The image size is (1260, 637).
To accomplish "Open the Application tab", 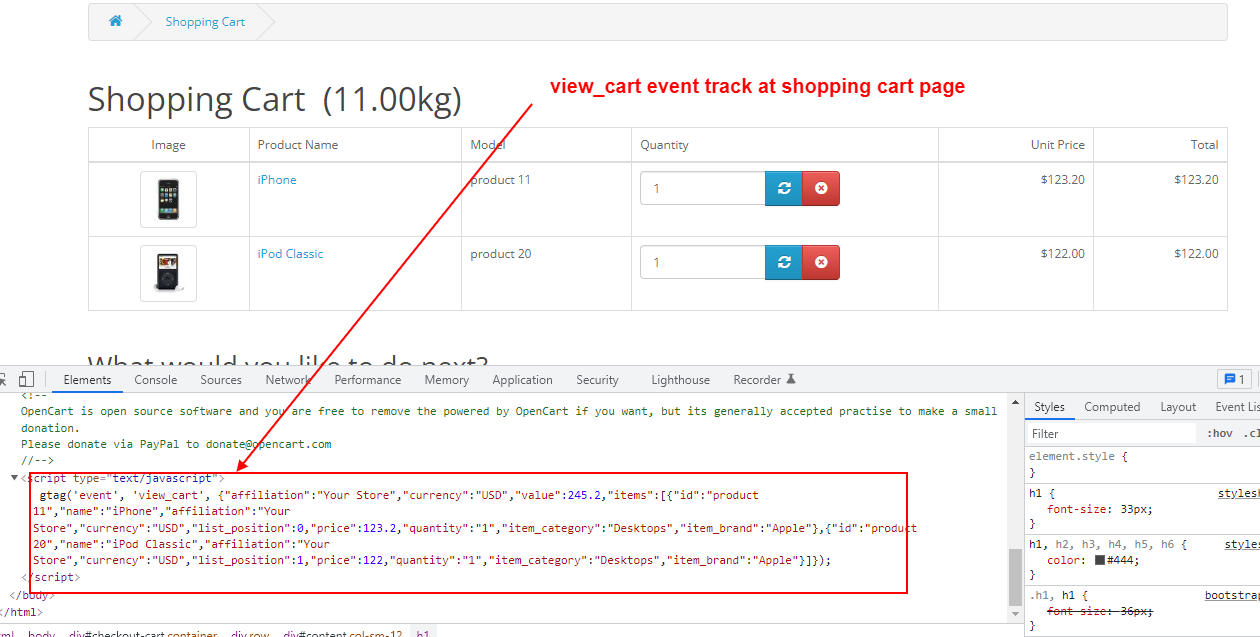I will click(522, 380).
